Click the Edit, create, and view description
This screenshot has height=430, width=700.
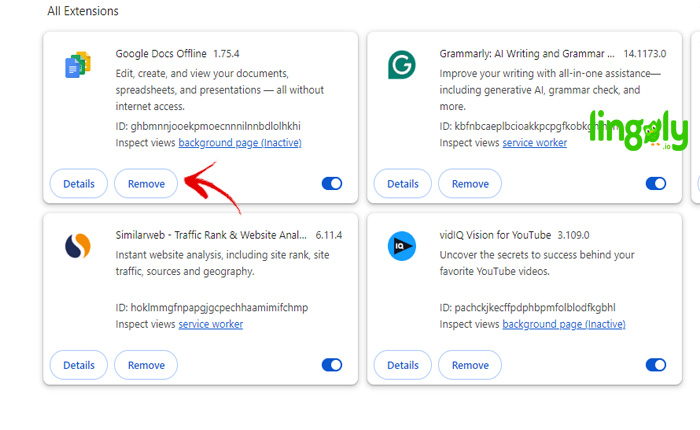220,90
